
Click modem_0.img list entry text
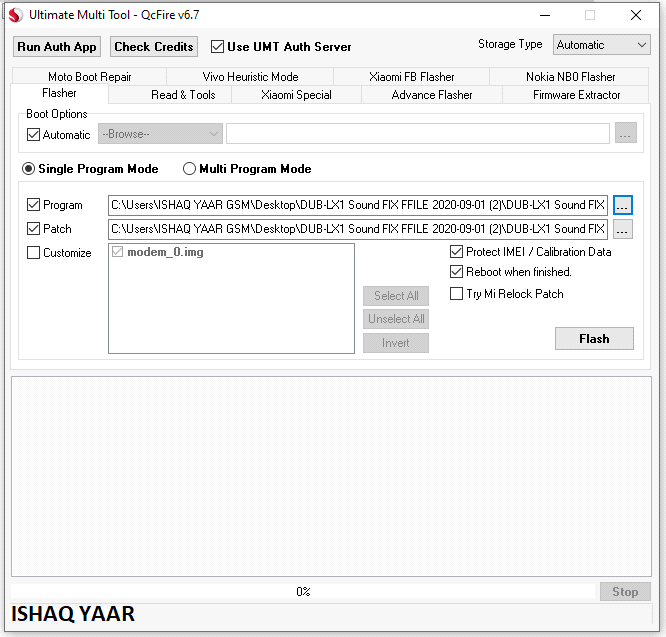tap(165, 252)
